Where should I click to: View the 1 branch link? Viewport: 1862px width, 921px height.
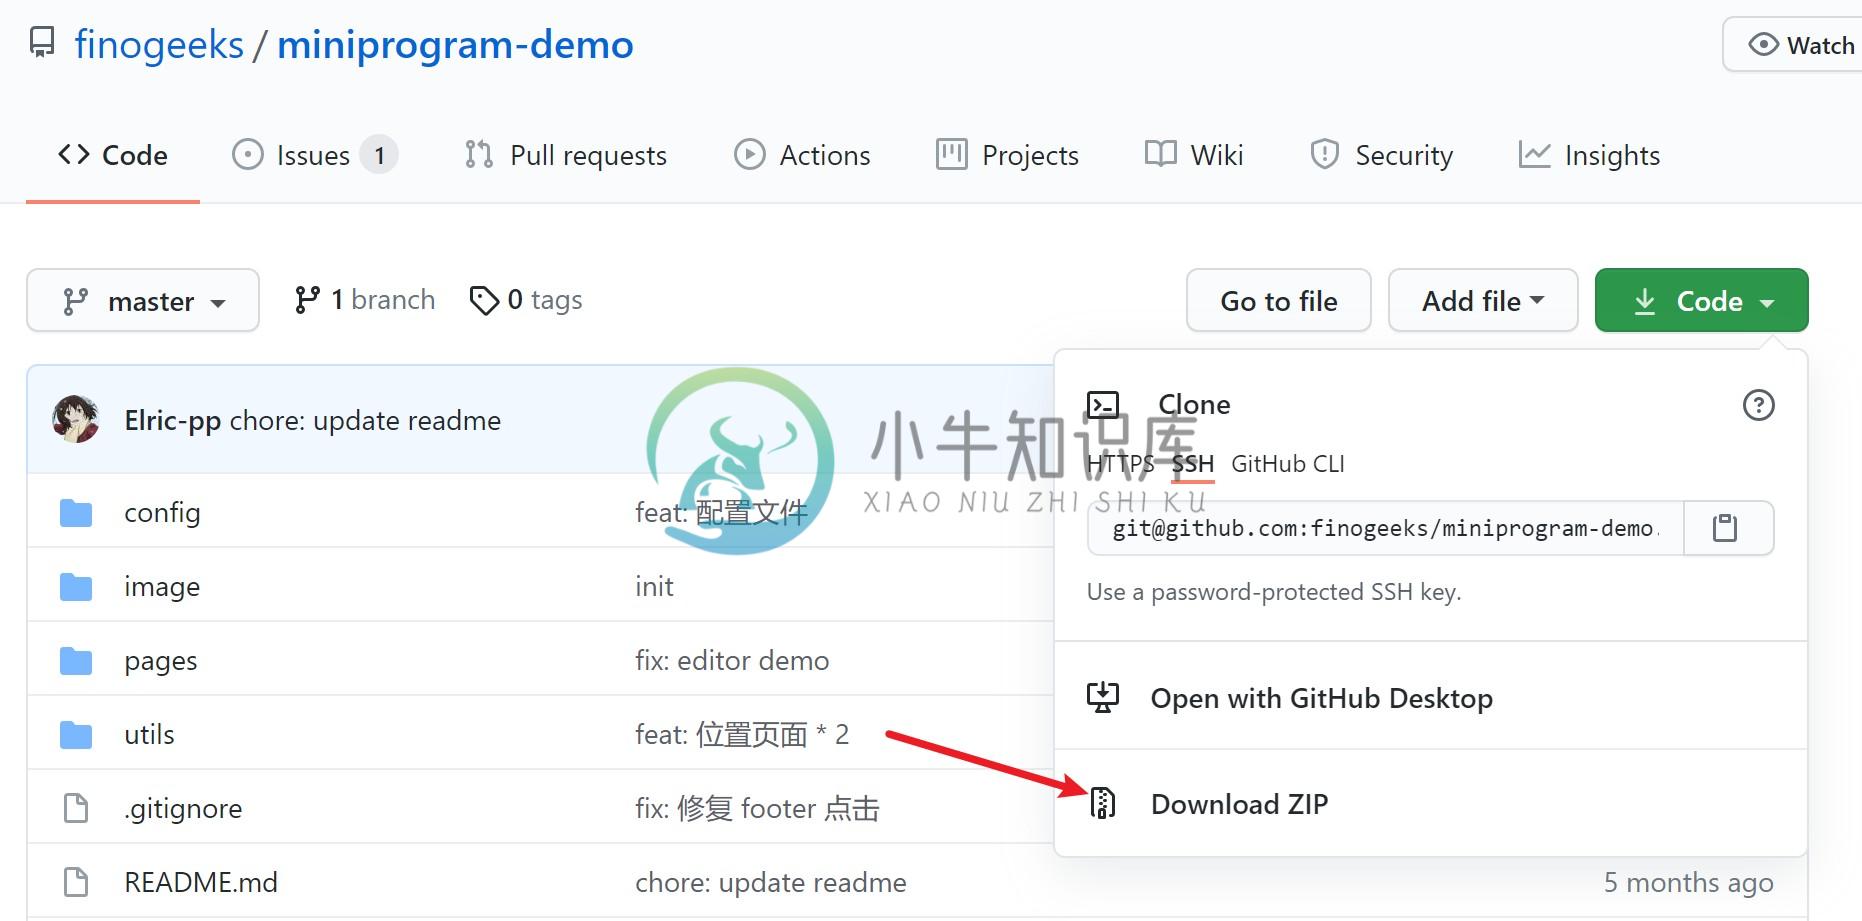[x=365, y=300]
